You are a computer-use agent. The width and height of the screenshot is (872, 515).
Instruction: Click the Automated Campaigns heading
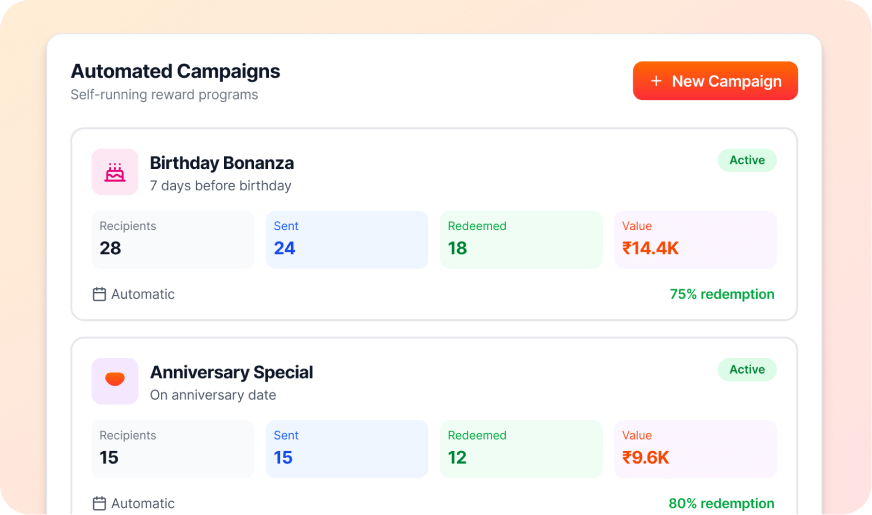pos(175,71)
